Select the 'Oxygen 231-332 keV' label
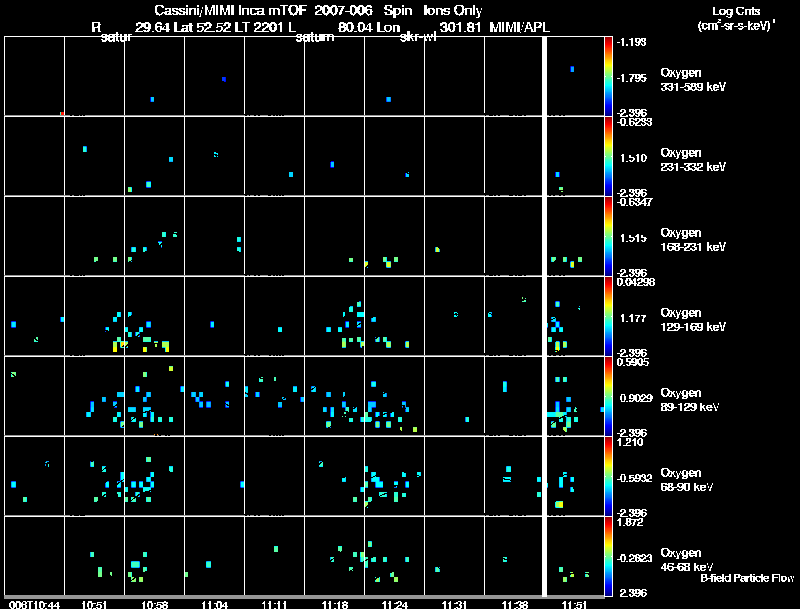The image size is (800, 609). point(693,160)
